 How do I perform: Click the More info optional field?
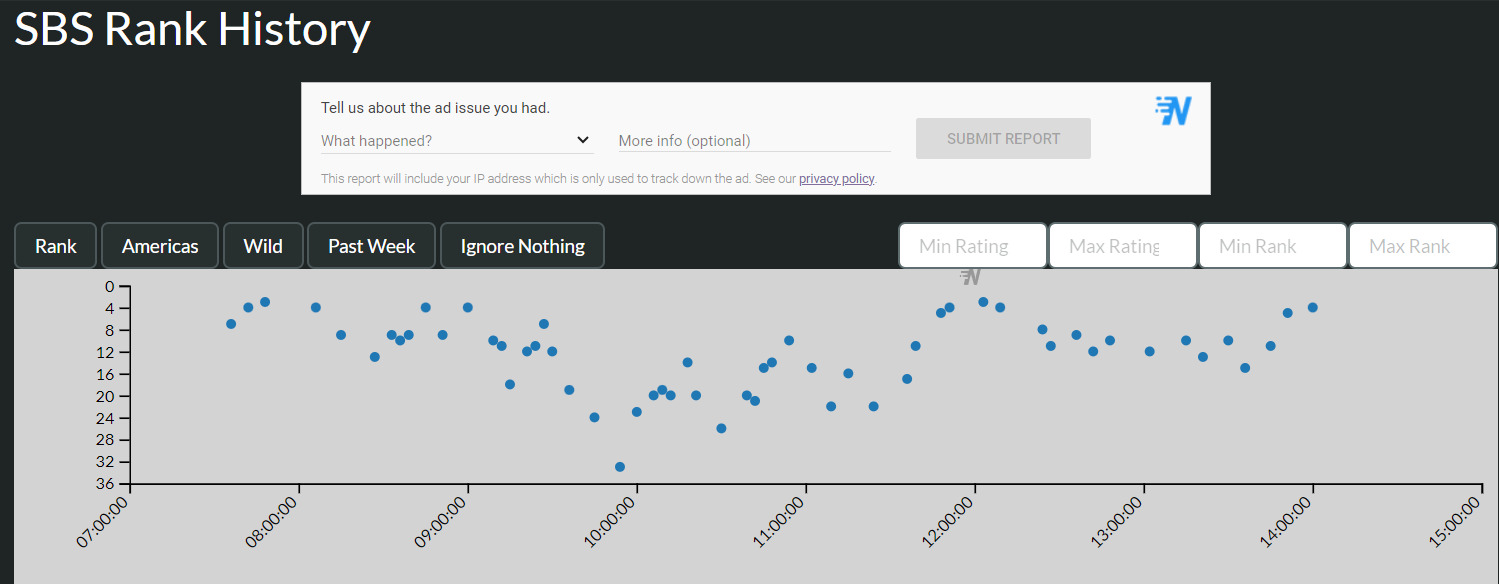pyautogui.click(x=754, y=141)
